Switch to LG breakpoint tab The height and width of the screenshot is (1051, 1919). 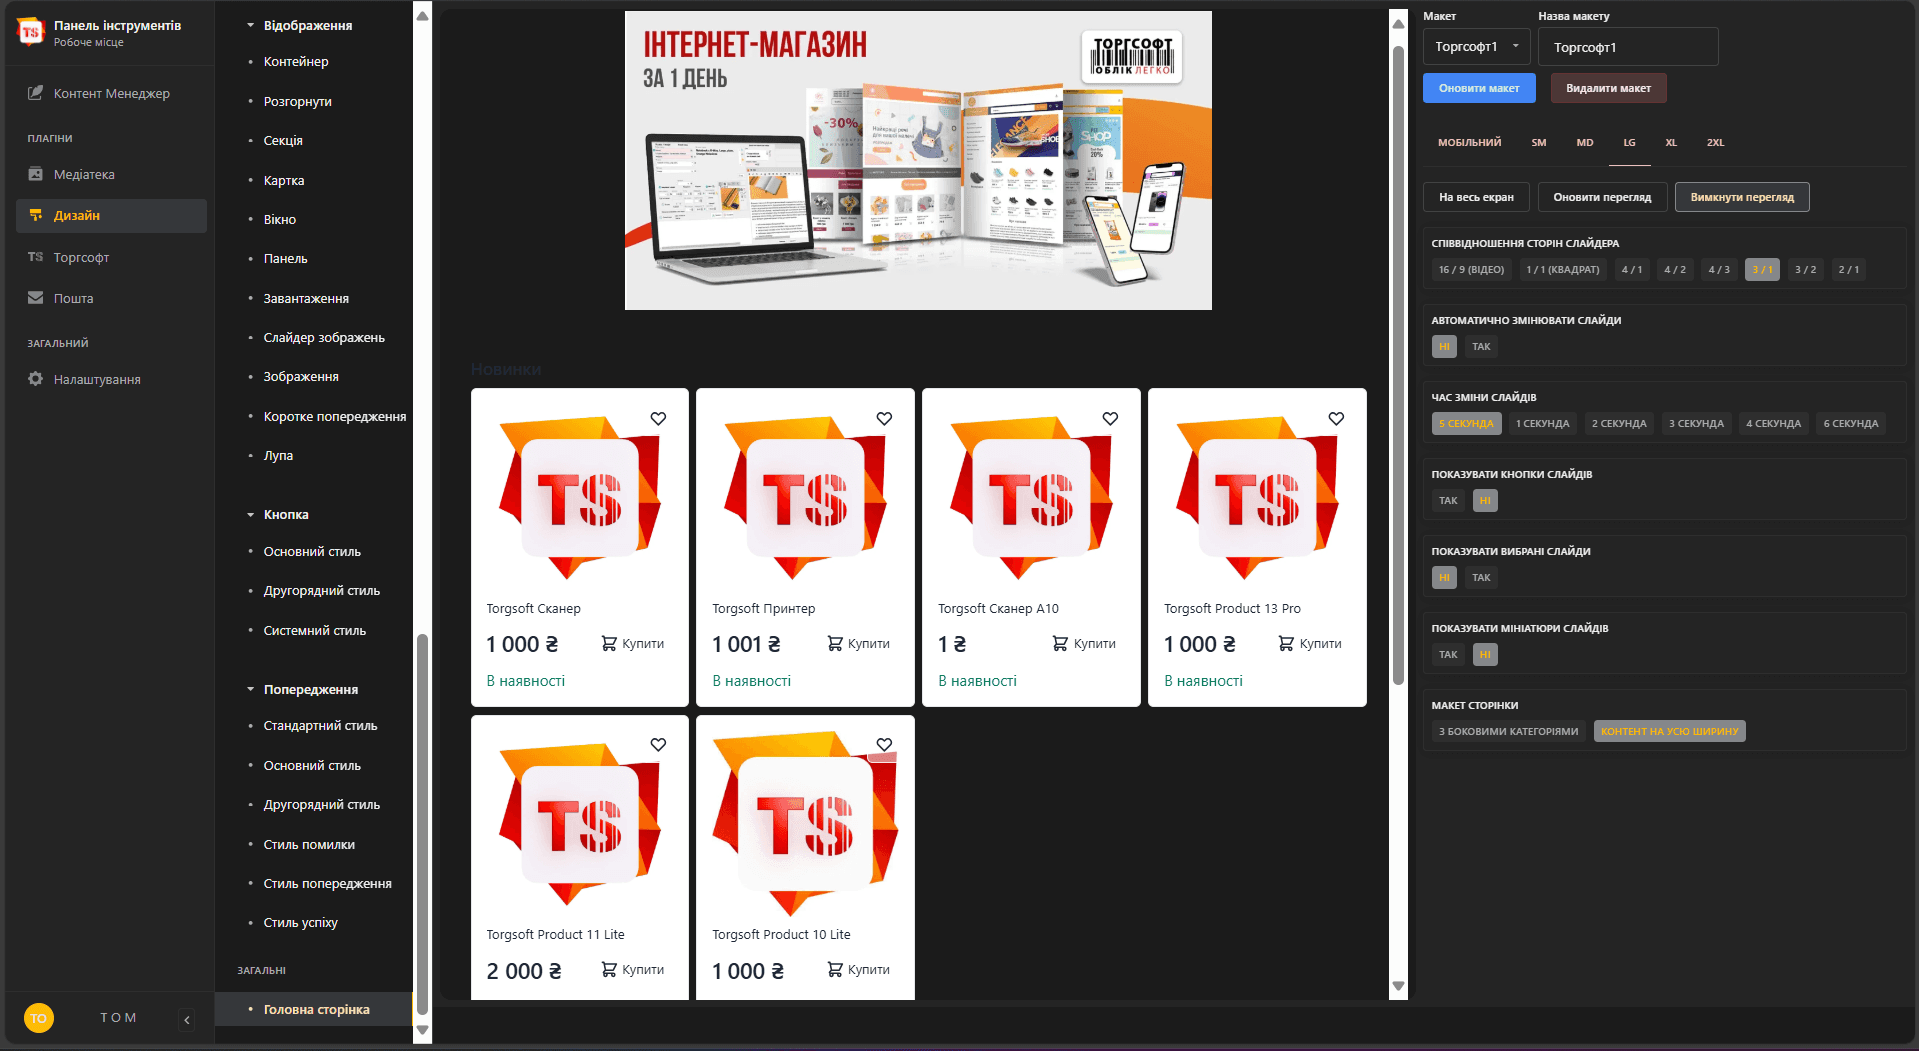tap(1629, 143)
